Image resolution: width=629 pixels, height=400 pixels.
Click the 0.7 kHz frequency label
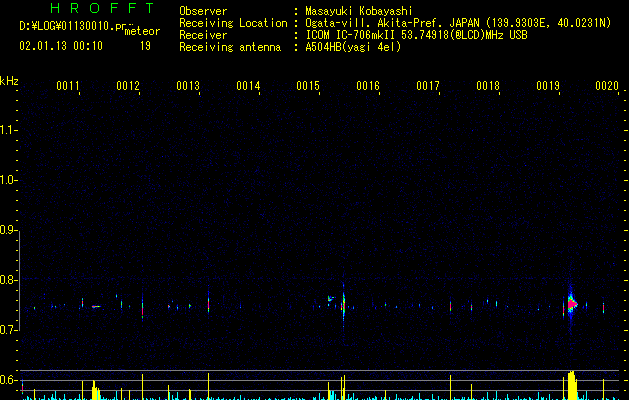[8, 330]
